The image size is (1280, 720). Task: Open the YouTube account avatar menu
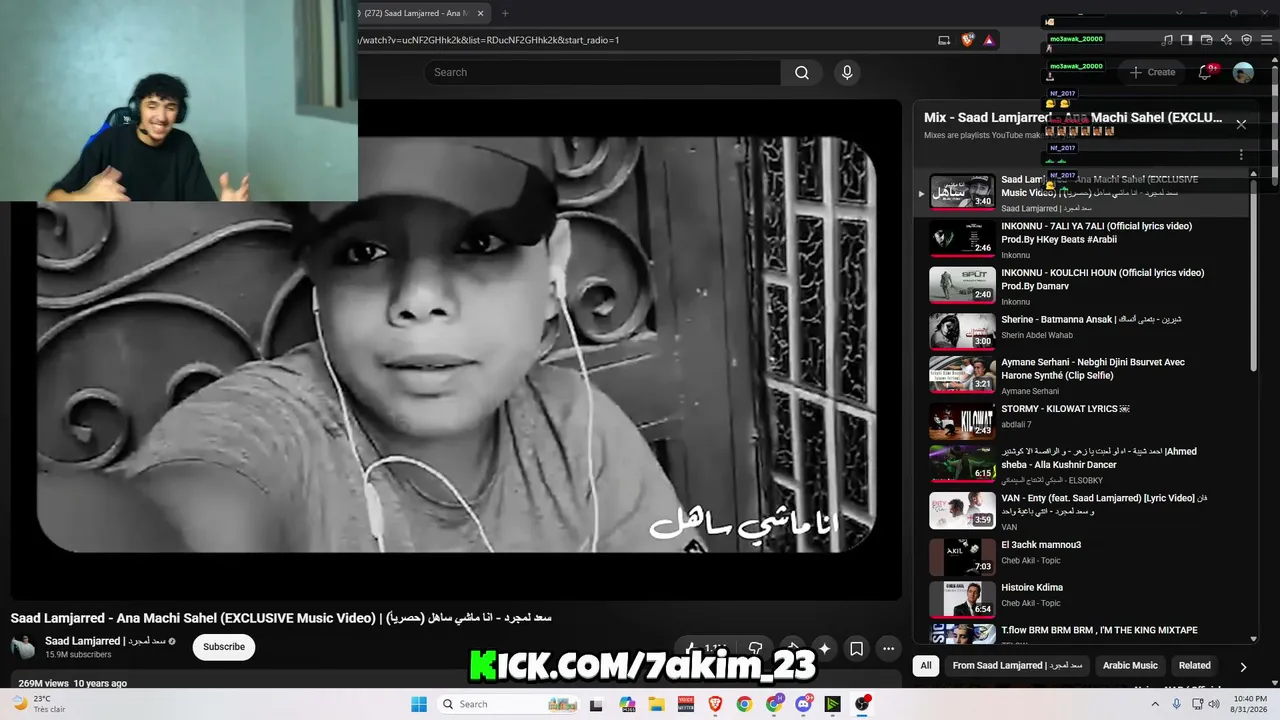coord(1243,72)
